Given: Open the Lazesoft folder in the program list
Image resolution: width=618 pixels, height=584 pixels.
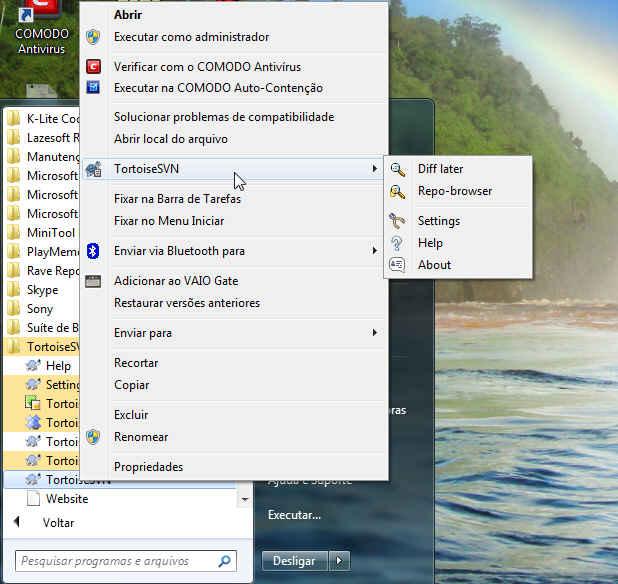Looking at the screenshot, I should [x=43, y=138].
